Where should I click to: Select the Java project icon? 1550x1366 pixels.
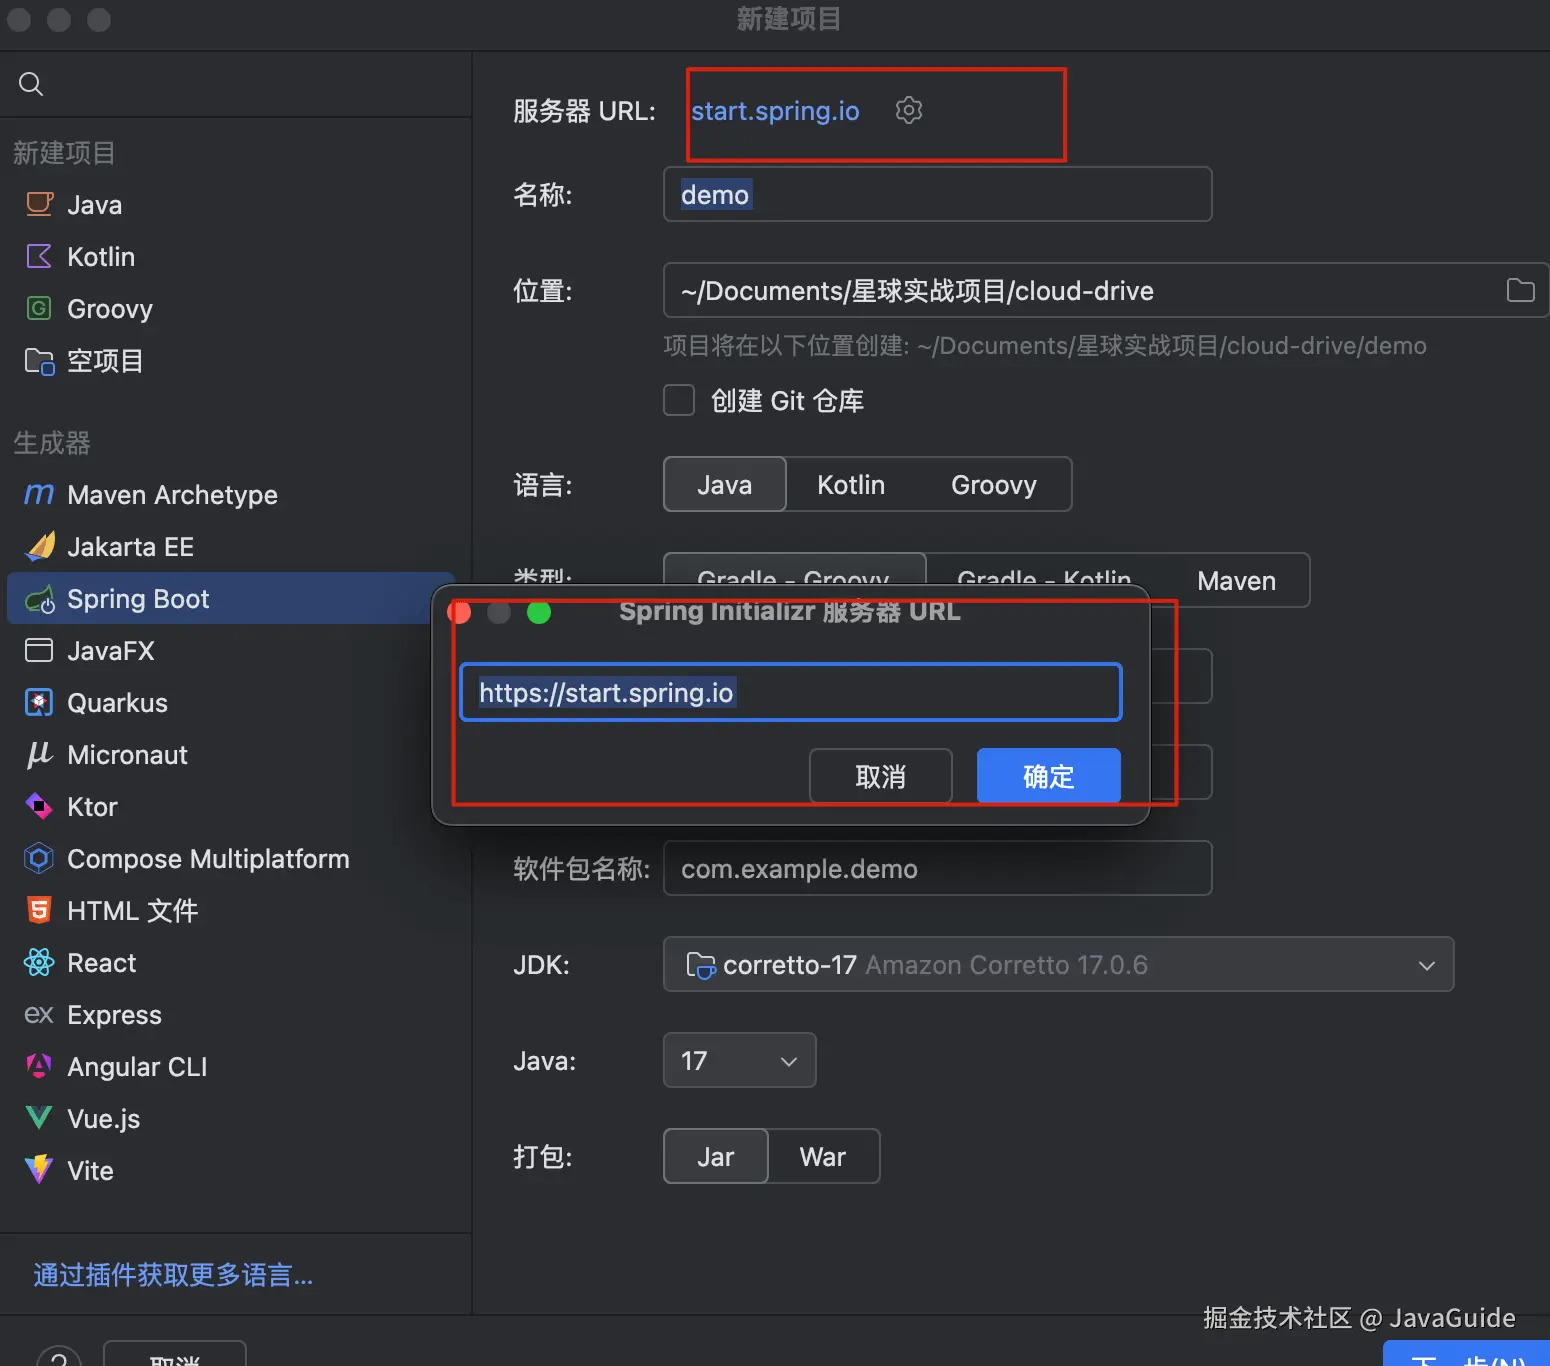coord(39,204)
